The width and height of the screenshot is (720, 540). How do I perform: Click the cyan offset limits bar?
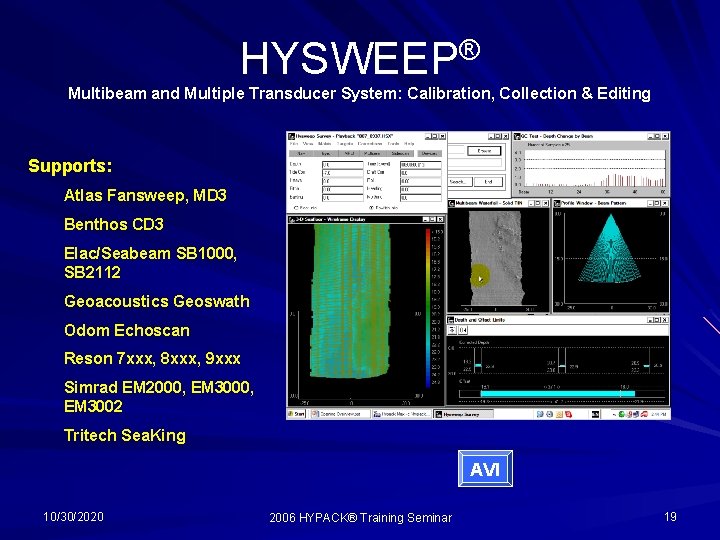[557, 394]
